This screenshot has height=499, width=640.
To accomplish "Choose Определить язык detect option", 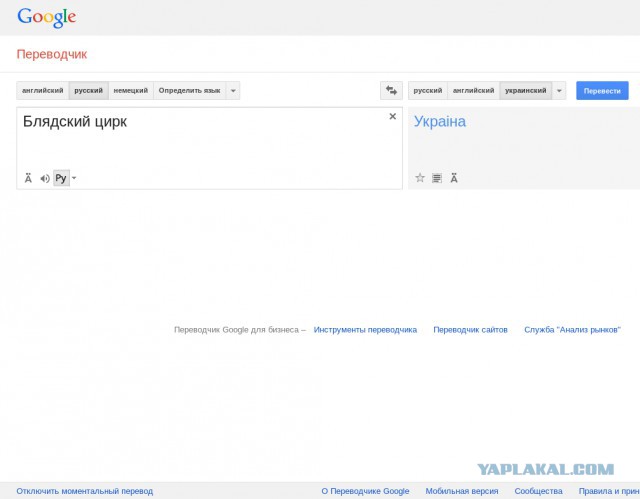I will pos(189,90).
